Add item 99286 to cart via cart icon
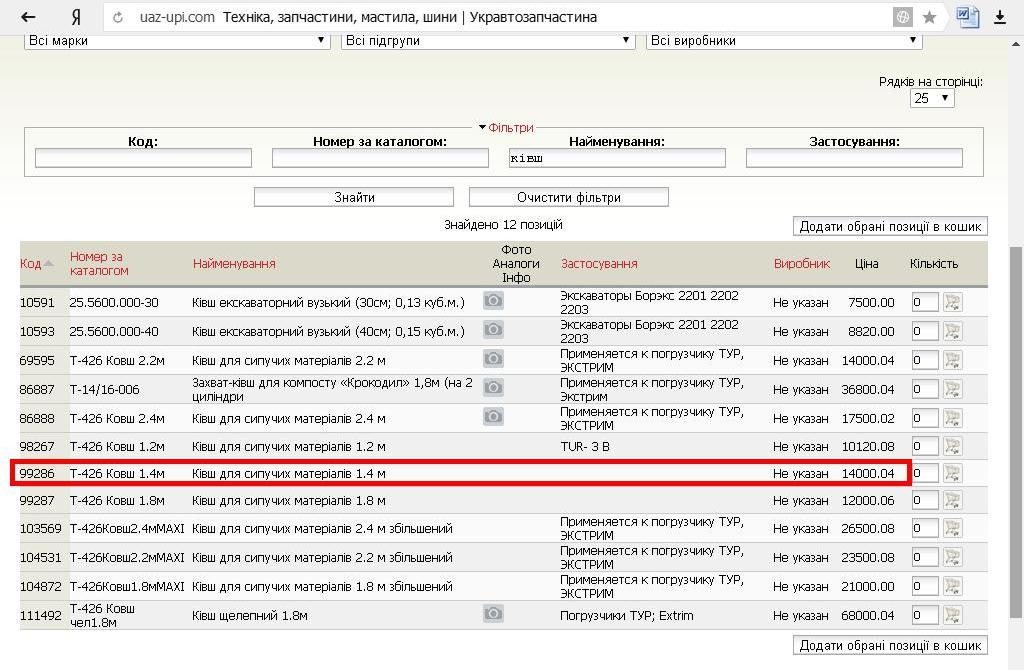Screen dimensions: 1024x670 click(951, 473)
